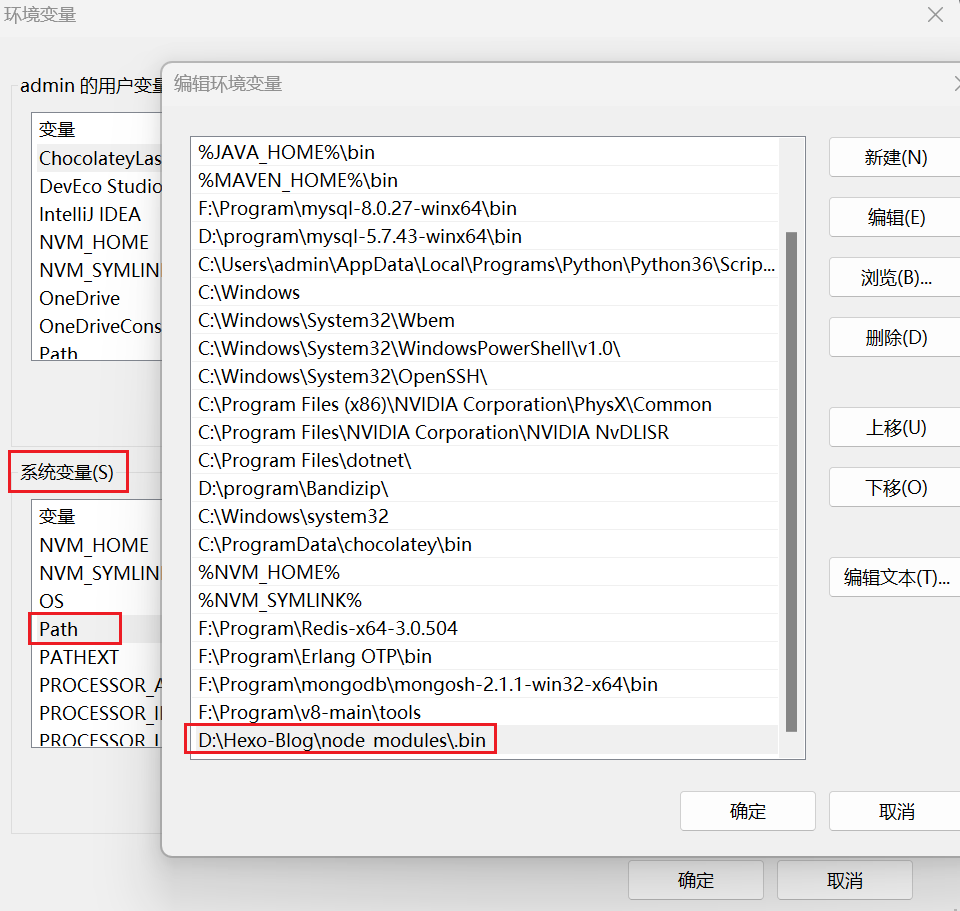
Task: Select IntelliJ IDEA in user variables list
Action: click(x=90, y=214)
